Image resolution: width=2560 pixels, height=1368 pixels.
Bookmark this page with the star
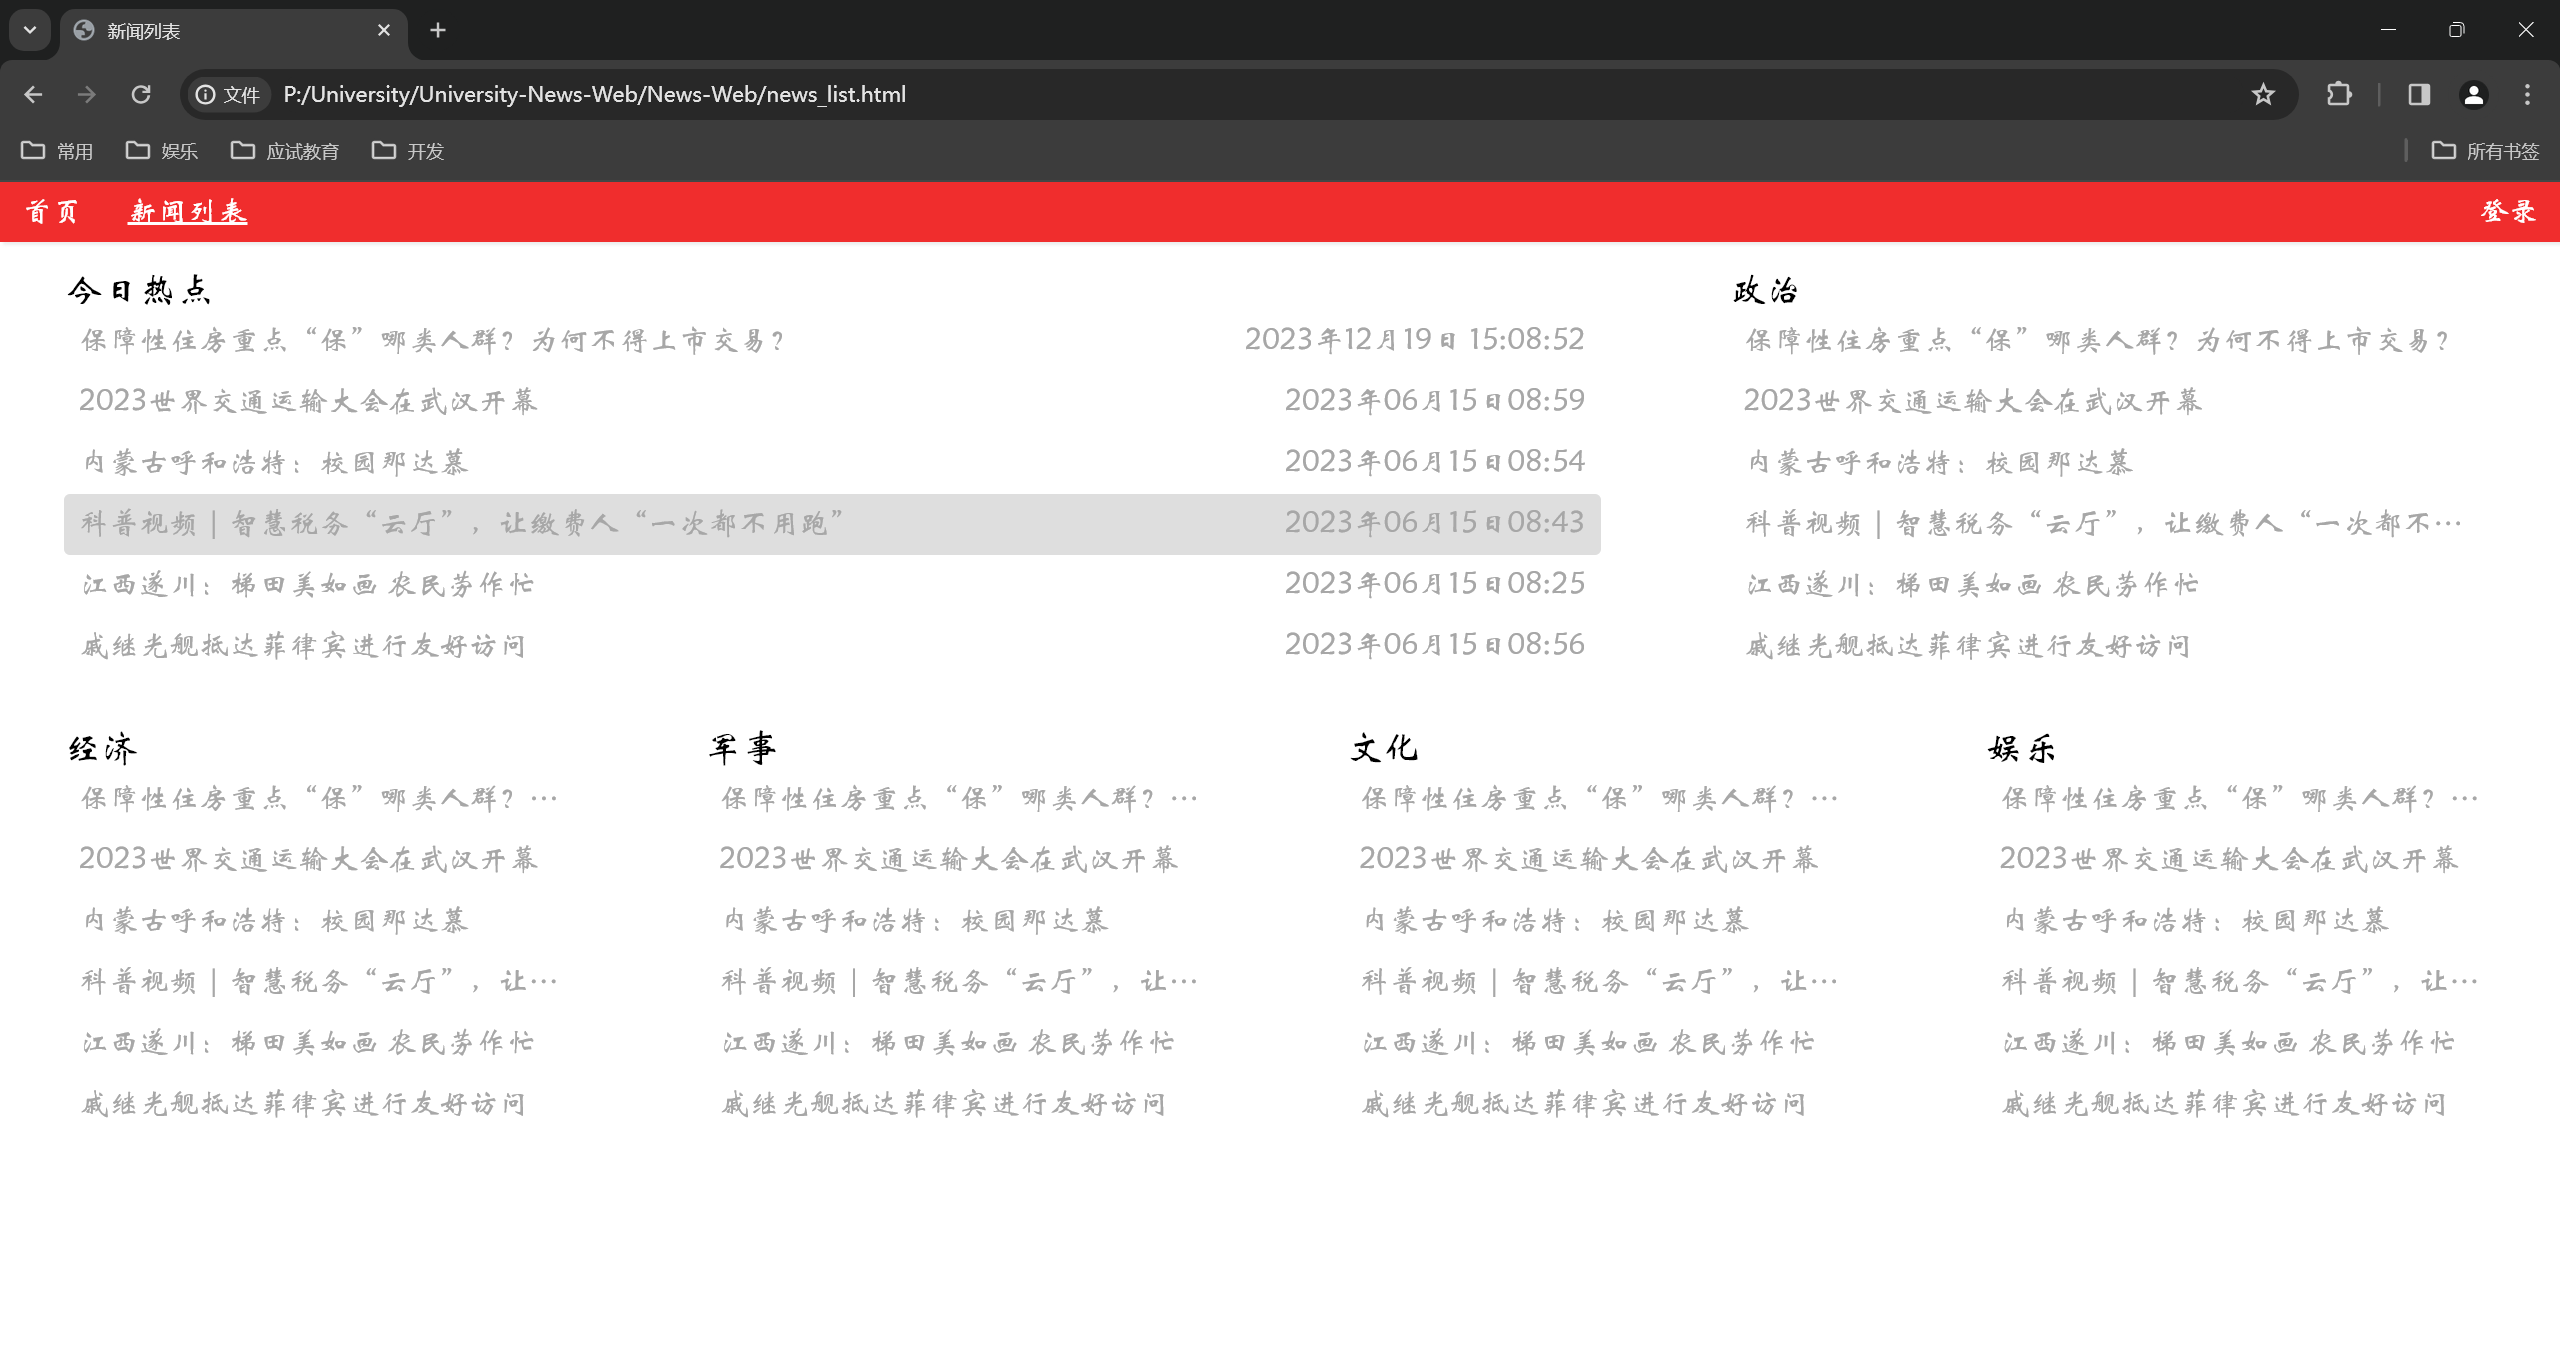point(2263,94)
